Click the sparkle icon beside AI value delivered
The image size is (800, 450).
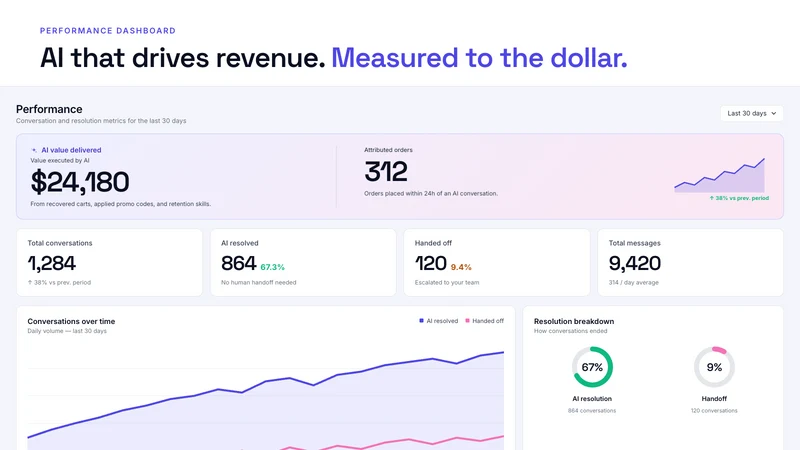tap(34, 150)
